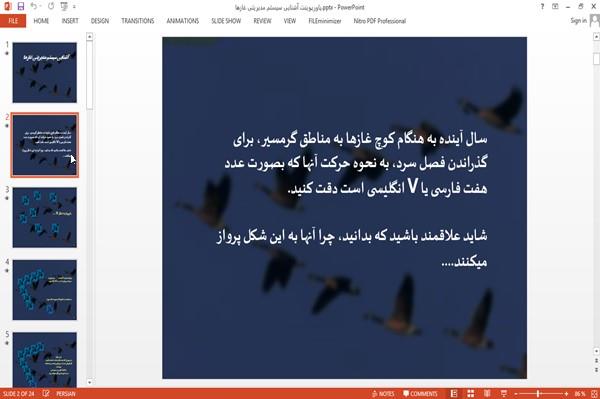Click the zoom out minus button

pos(516,394)
